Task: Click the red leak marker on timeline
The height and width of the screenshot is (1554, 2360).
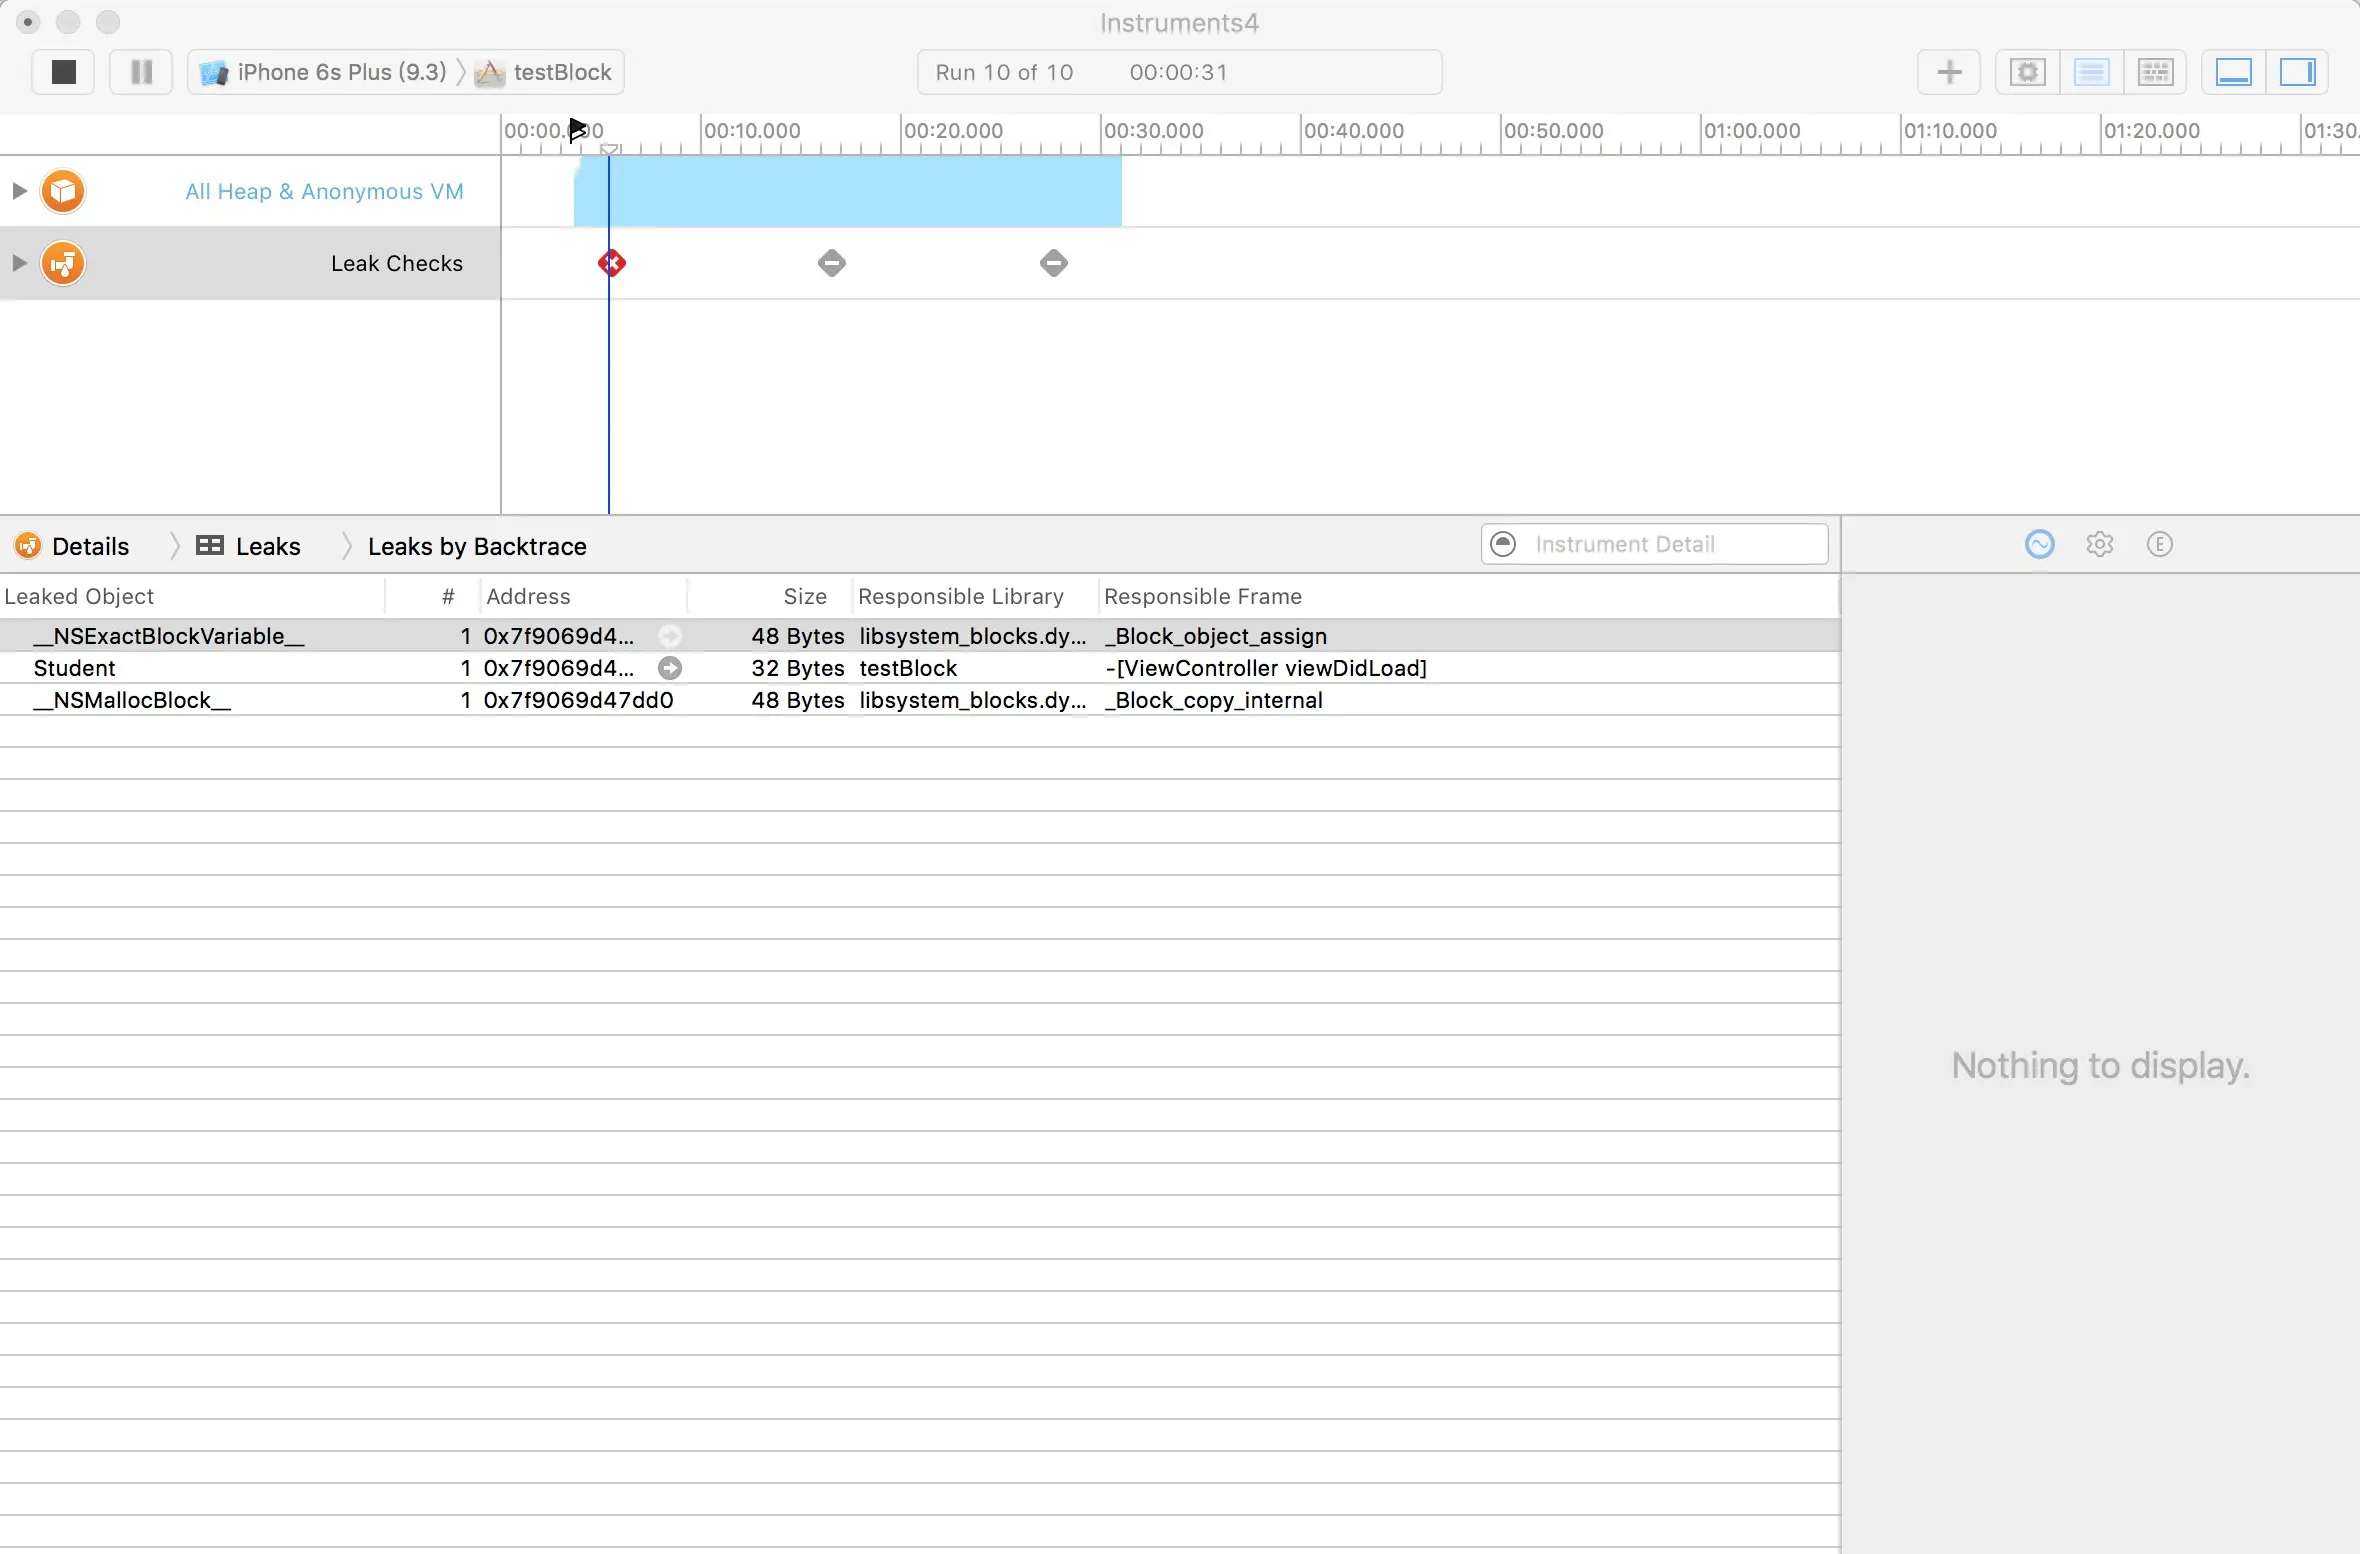Action: pos(612,263)
